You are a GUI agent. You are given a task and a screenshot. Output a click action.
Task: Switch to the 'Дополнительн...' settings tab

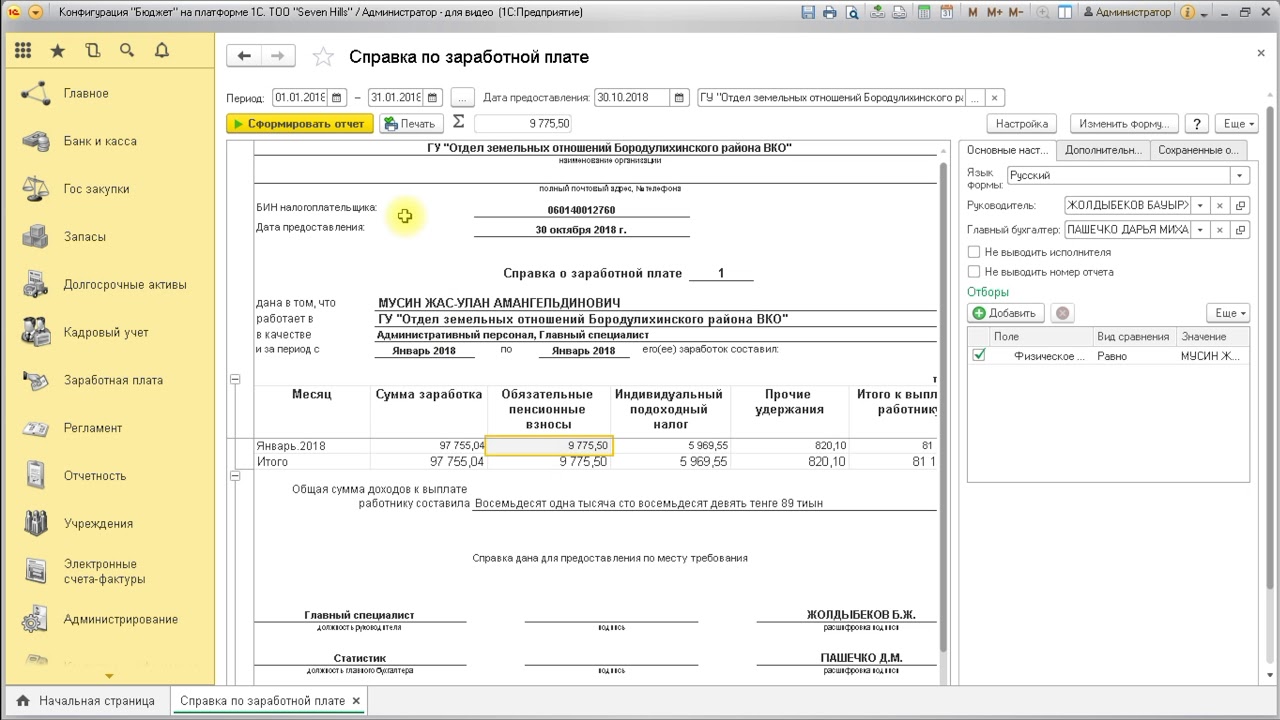click(x=1103, y=150)
